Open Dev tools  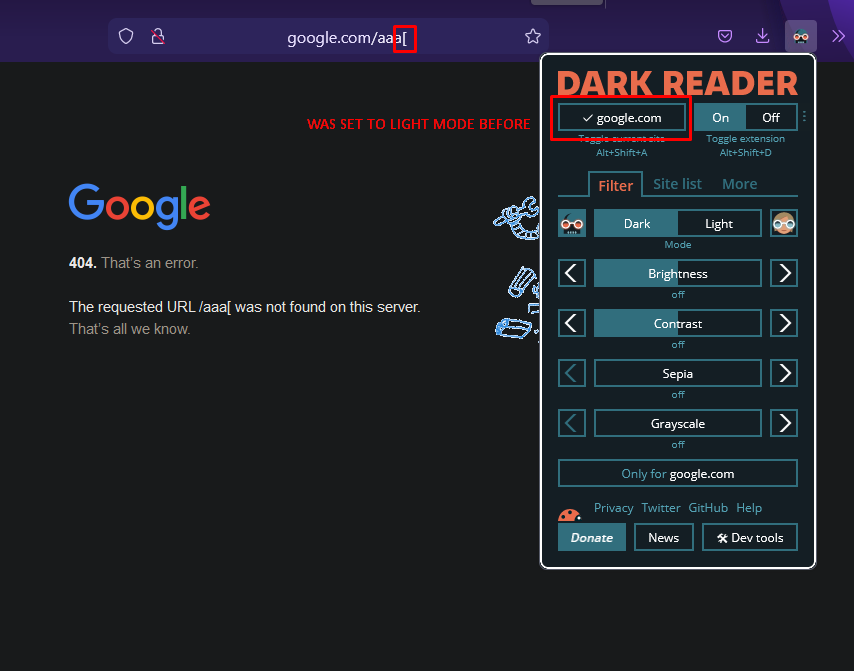tap(749, 538)
